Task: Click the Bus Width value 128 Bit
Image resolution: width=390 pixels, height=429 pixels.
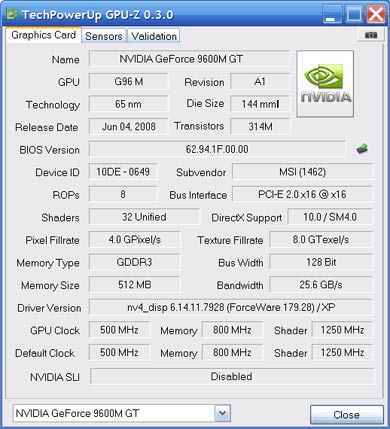Action: 321,262
